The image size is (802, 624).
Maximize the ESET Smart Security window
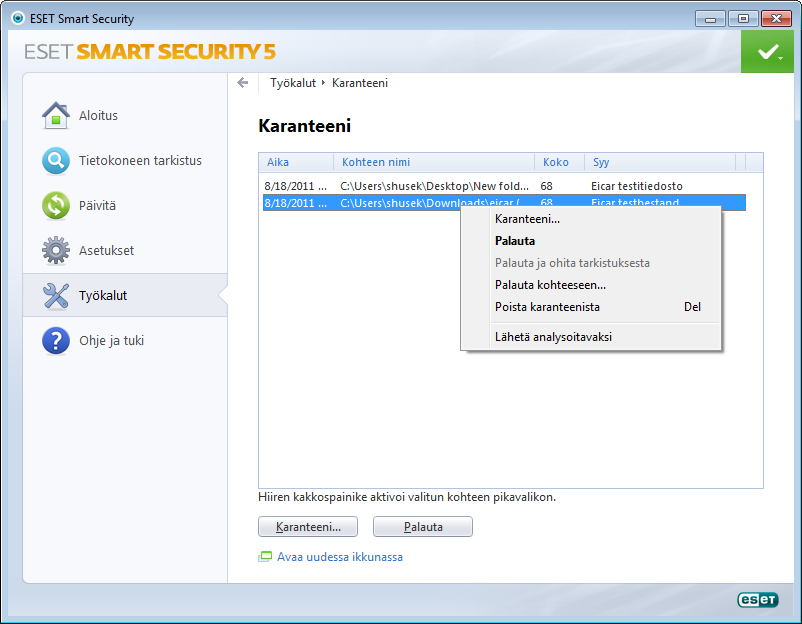point(743,19)
